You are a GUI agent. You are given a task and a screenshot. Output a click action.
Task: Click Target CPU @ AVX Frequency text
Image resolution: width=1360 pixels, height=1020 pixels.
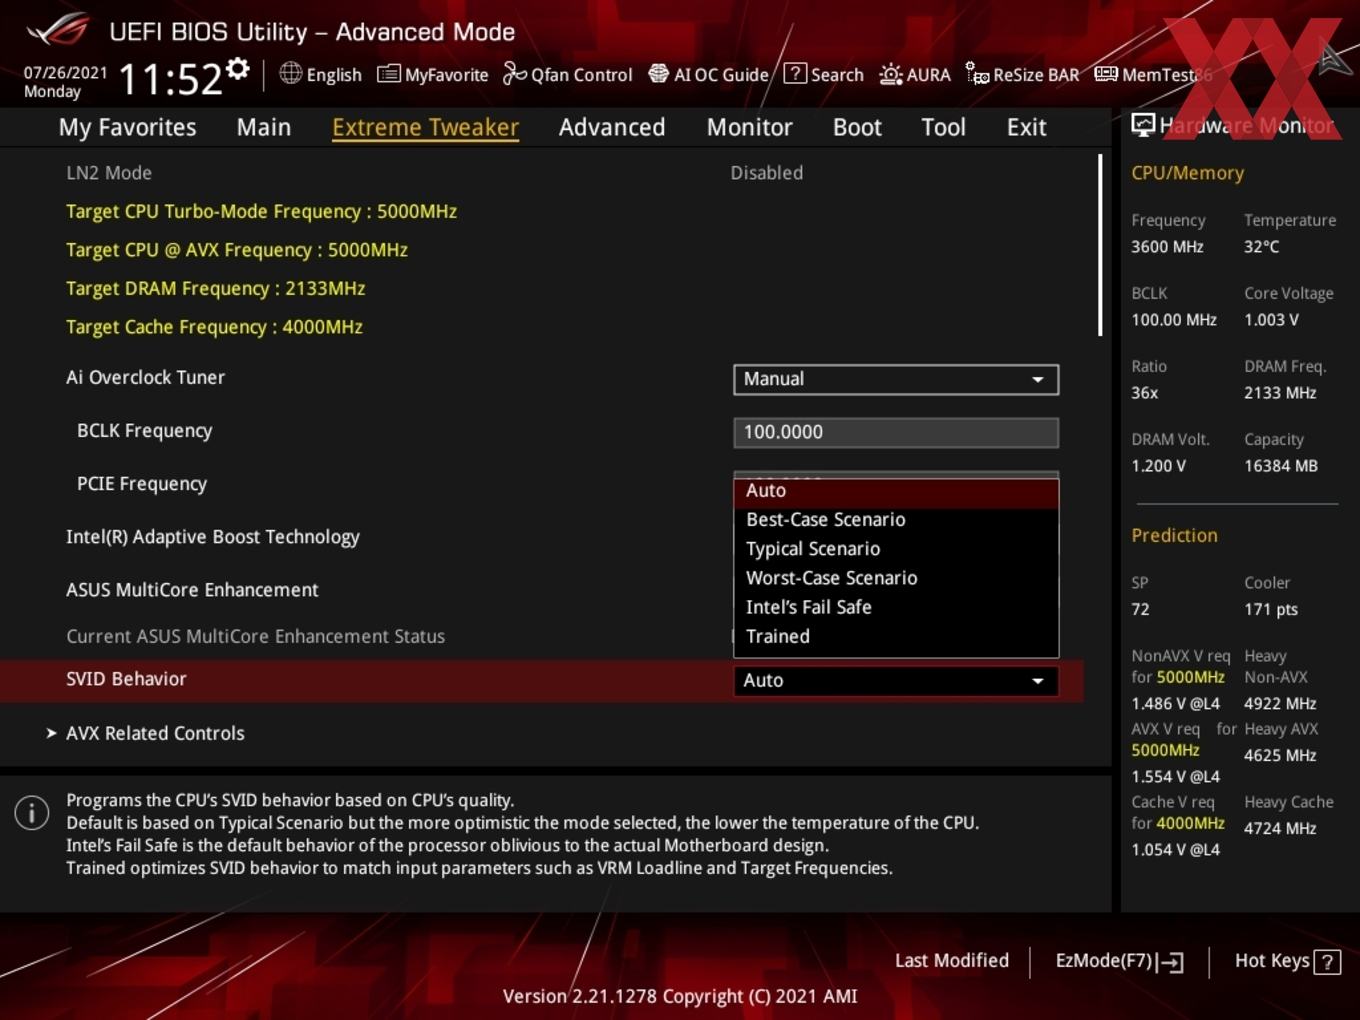coord(237,250)
